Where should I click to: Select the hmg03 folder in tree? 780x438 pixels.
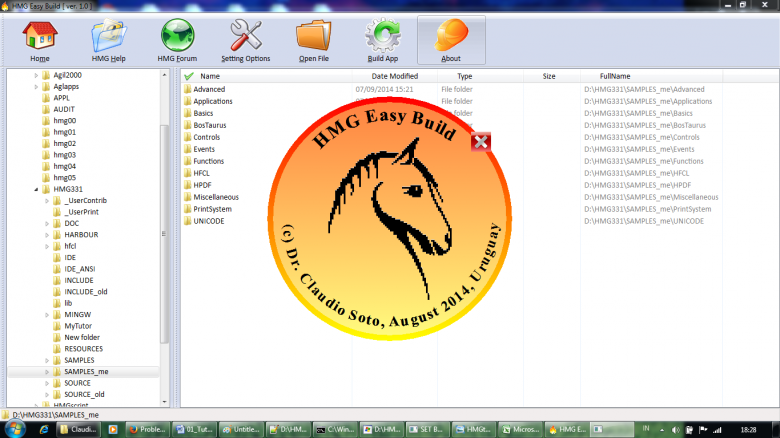[65, 155]
